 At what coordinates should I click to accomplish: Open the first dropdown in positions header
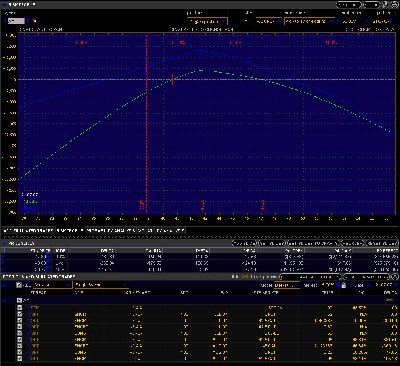coord(311,277)
